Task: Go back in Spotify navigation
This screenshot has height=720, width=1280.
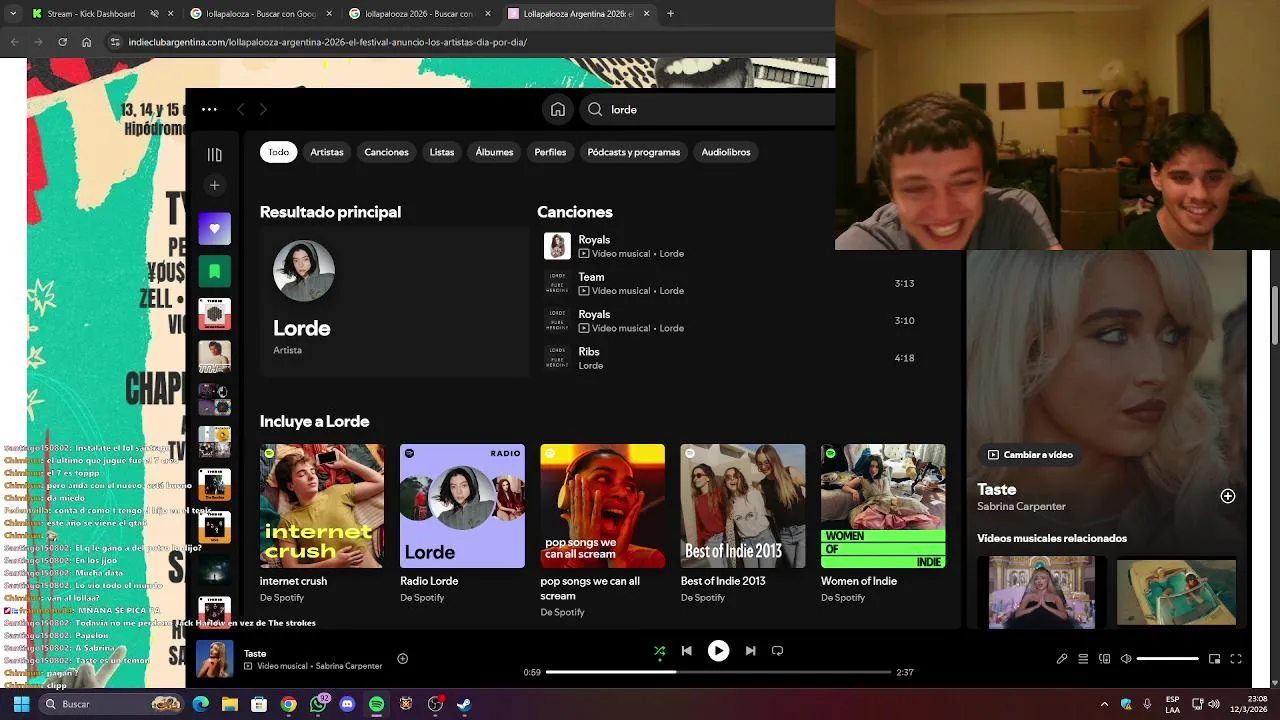Action: pyautogui.click(x=240, y=109)
